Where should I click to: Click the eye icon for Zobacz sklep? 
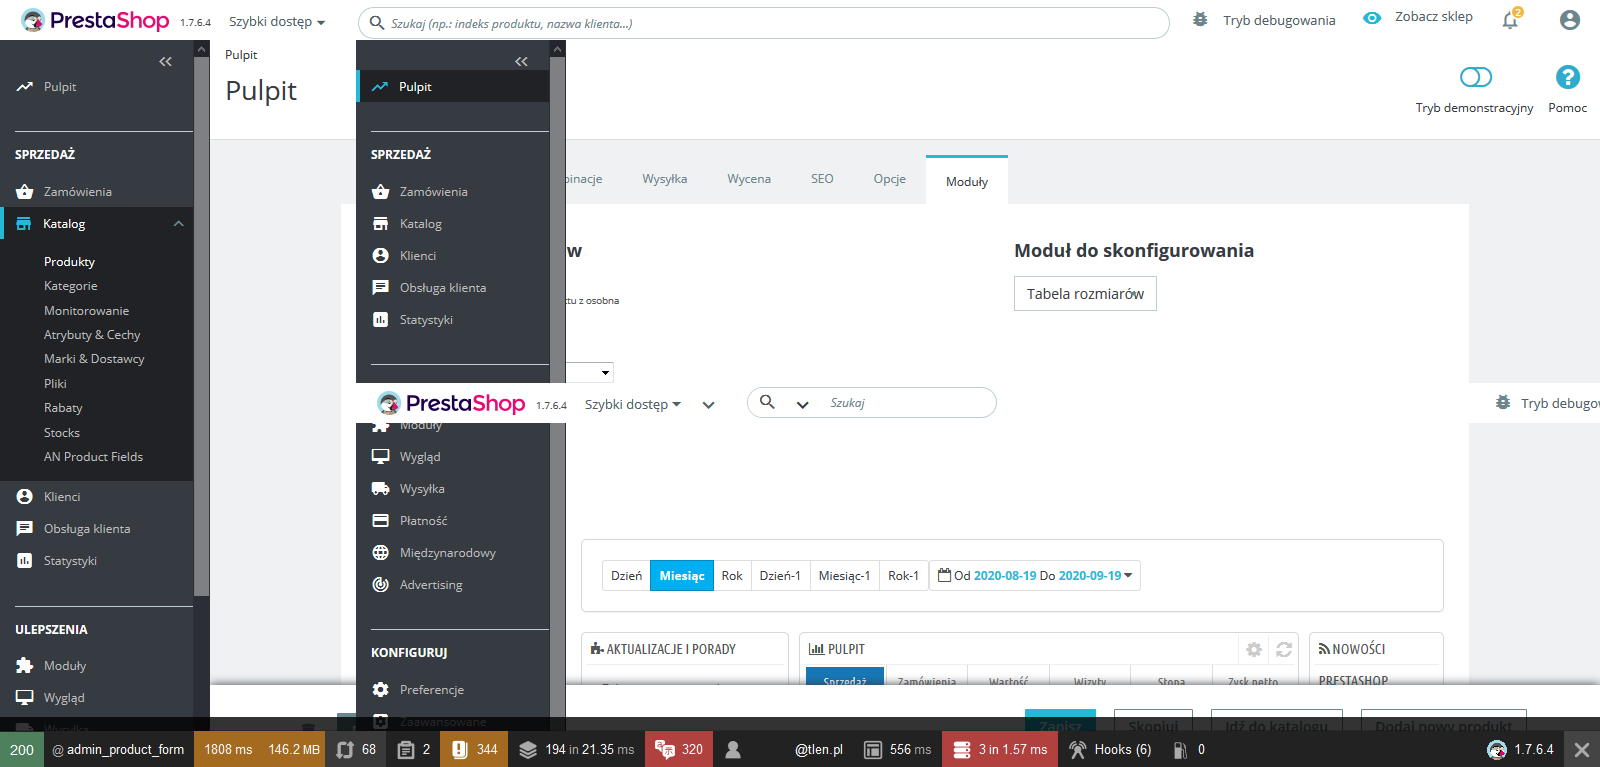tap(1372, 18)
